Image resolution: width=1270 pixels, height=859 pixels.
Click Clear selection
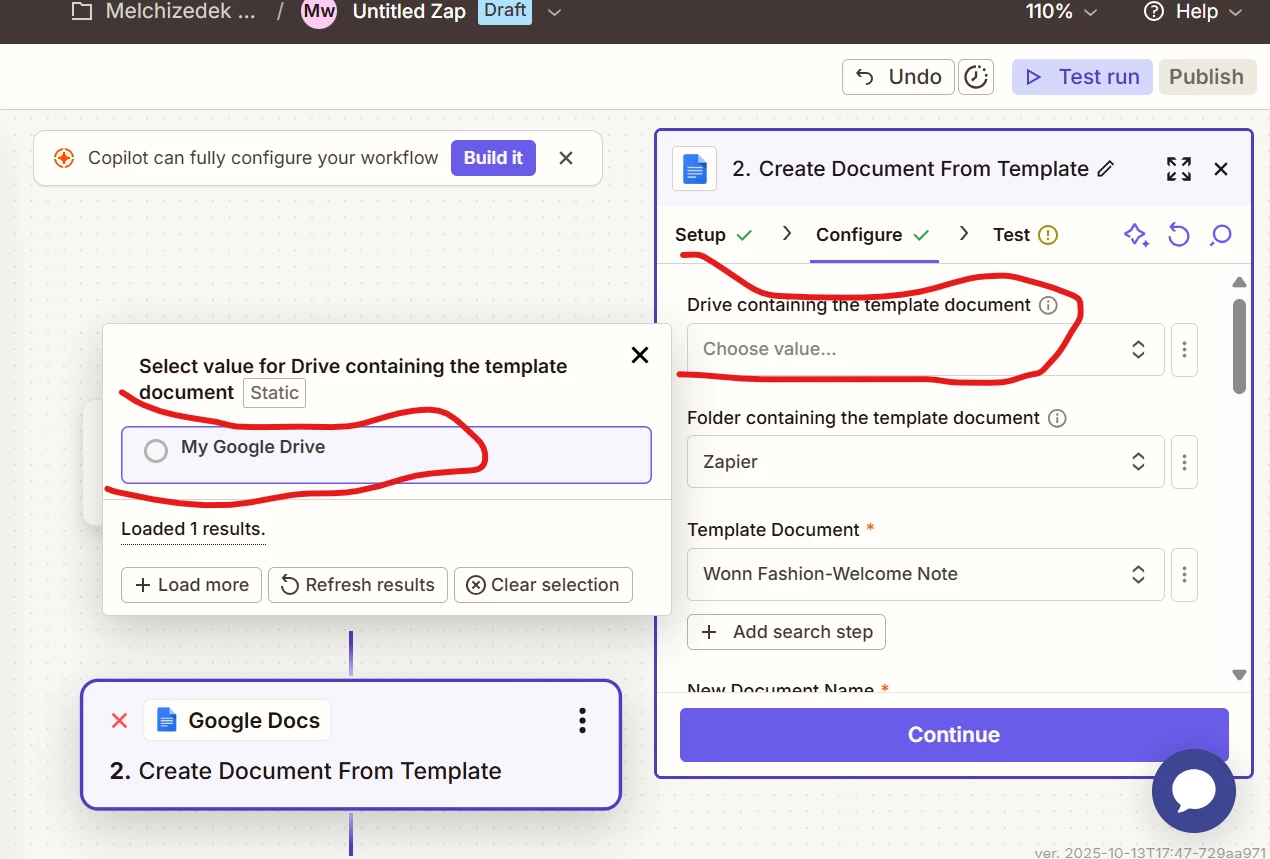click(543, 585)
